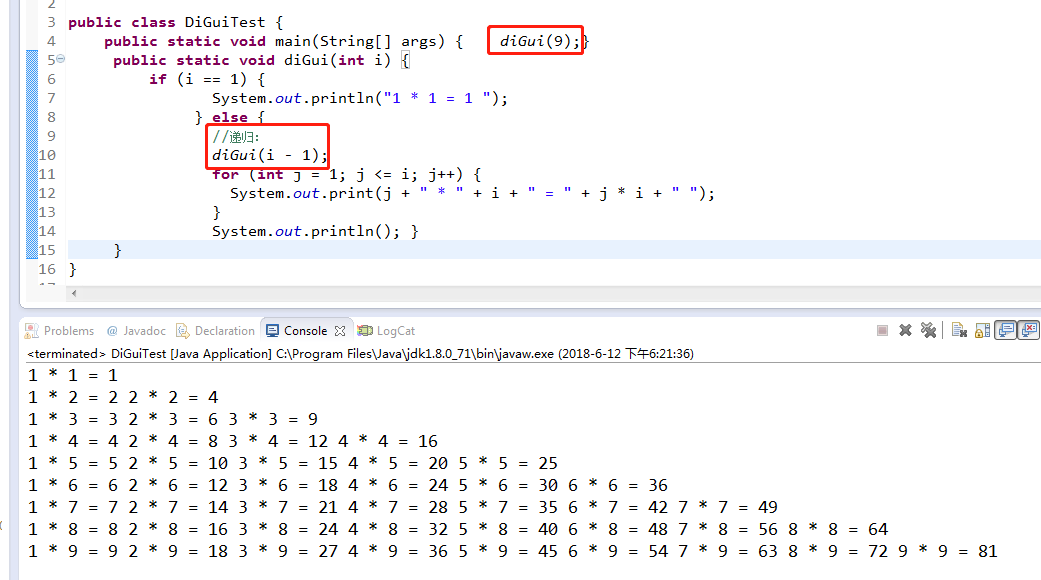Toggle Show Console When Standard Error Changes
The image size is (1041, 580).
tap(1030, 330)
